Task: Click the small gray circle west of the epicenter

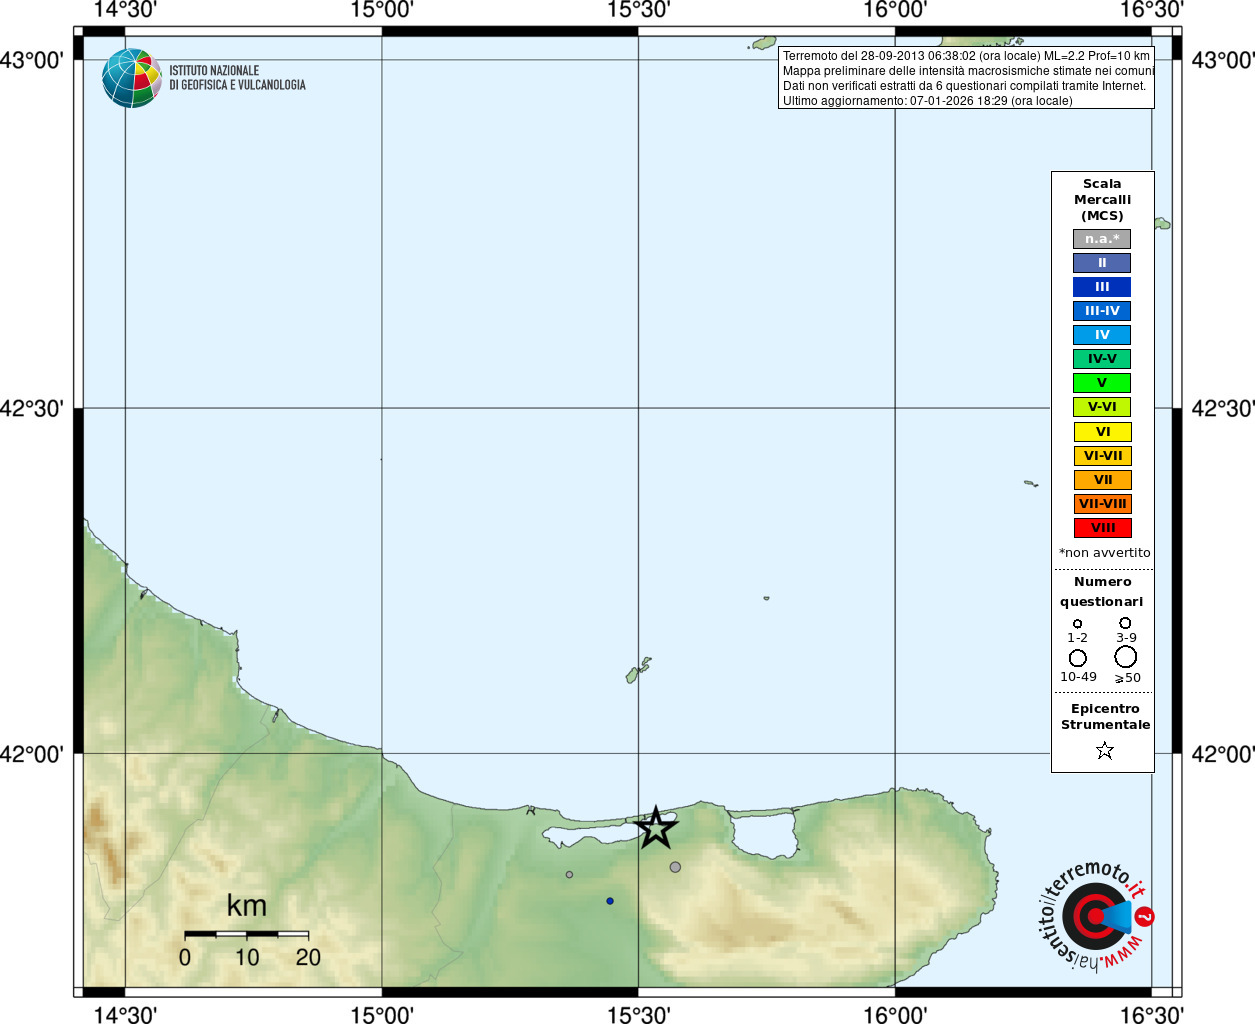Action: [x=570, y=875]
